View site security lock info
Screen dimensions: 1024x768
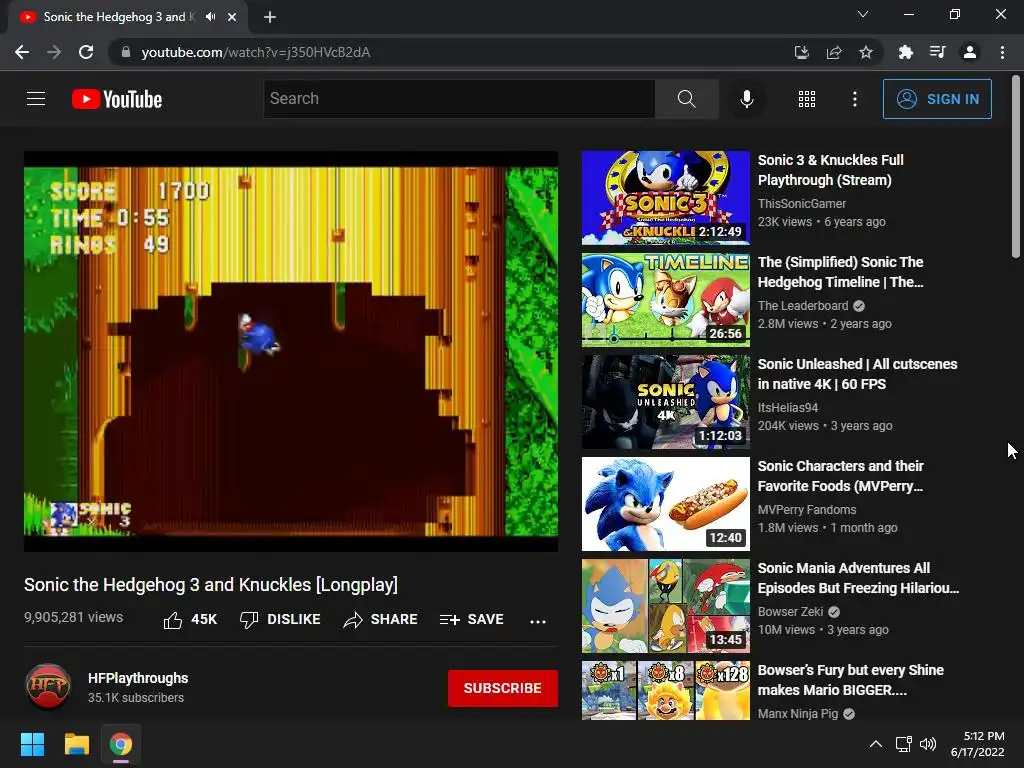coord(126,52)
